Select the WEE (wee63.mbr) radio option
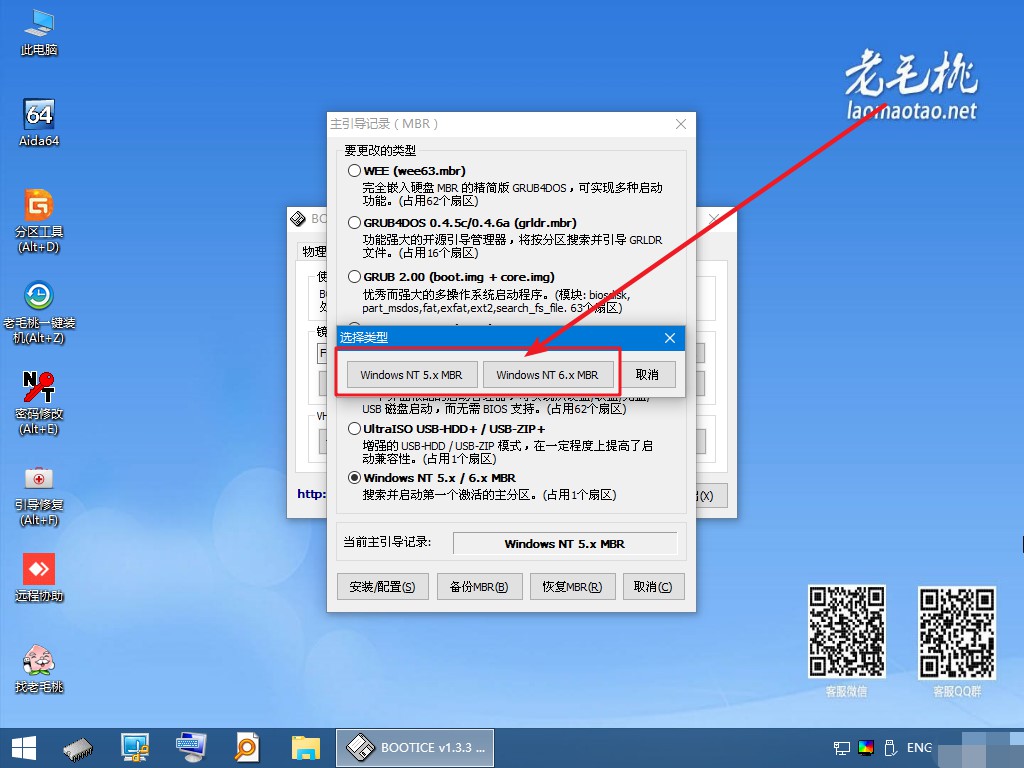Viewport: 1024px width, 768px height. point(354,170)
